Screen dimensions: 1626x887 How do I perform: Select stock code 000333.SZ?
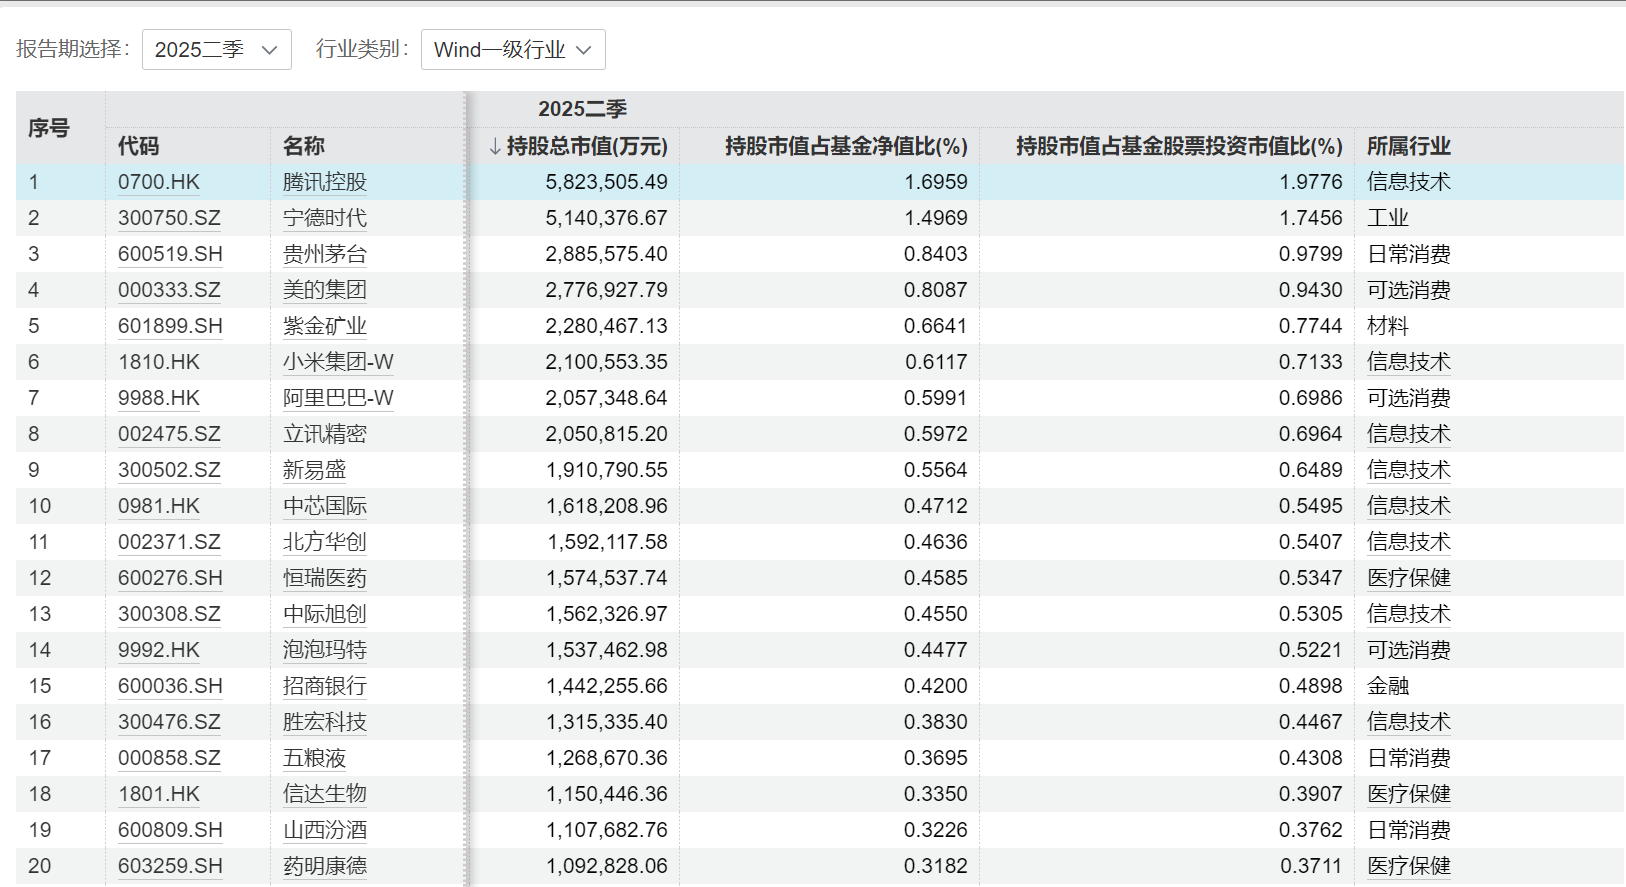point(169,290)
